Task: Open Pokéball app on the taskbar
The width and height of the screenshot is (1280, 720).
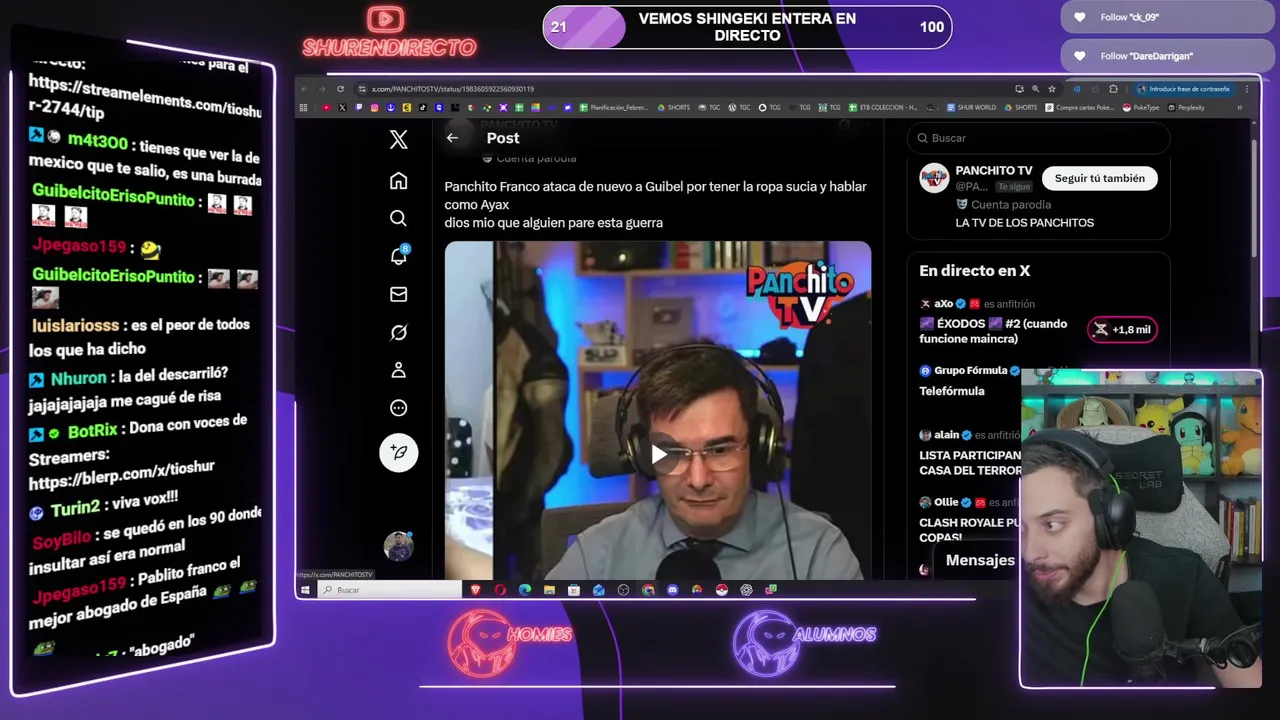Action: (x=721, y=590)
